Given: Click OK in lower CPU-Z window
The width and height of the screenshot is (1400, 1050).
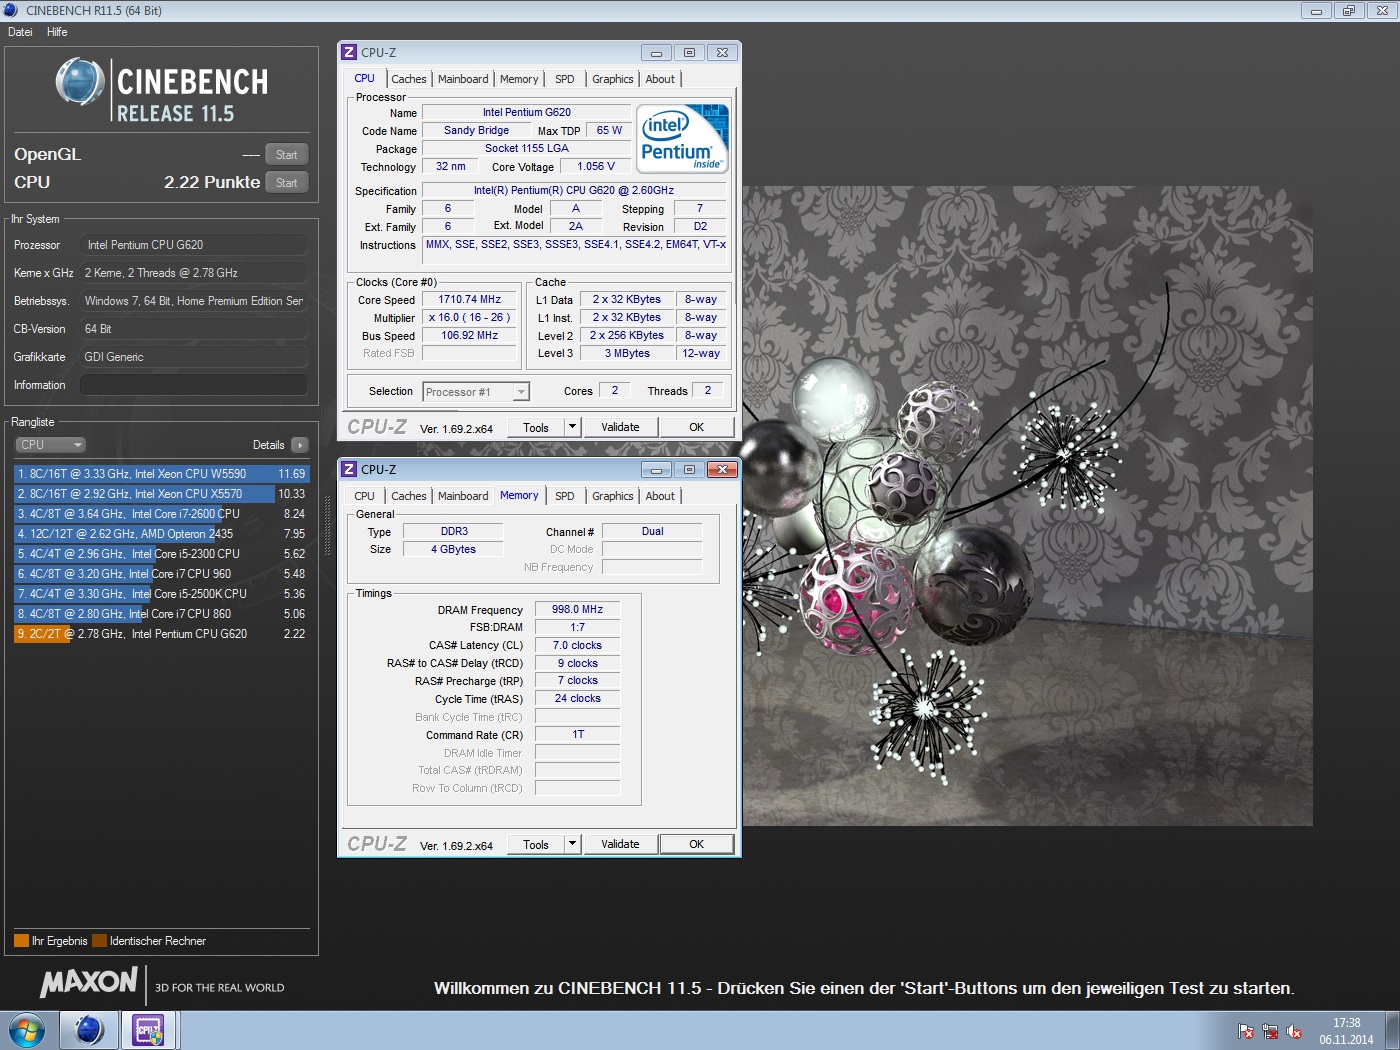Looking at the screenshot, I should pos(697,844).
